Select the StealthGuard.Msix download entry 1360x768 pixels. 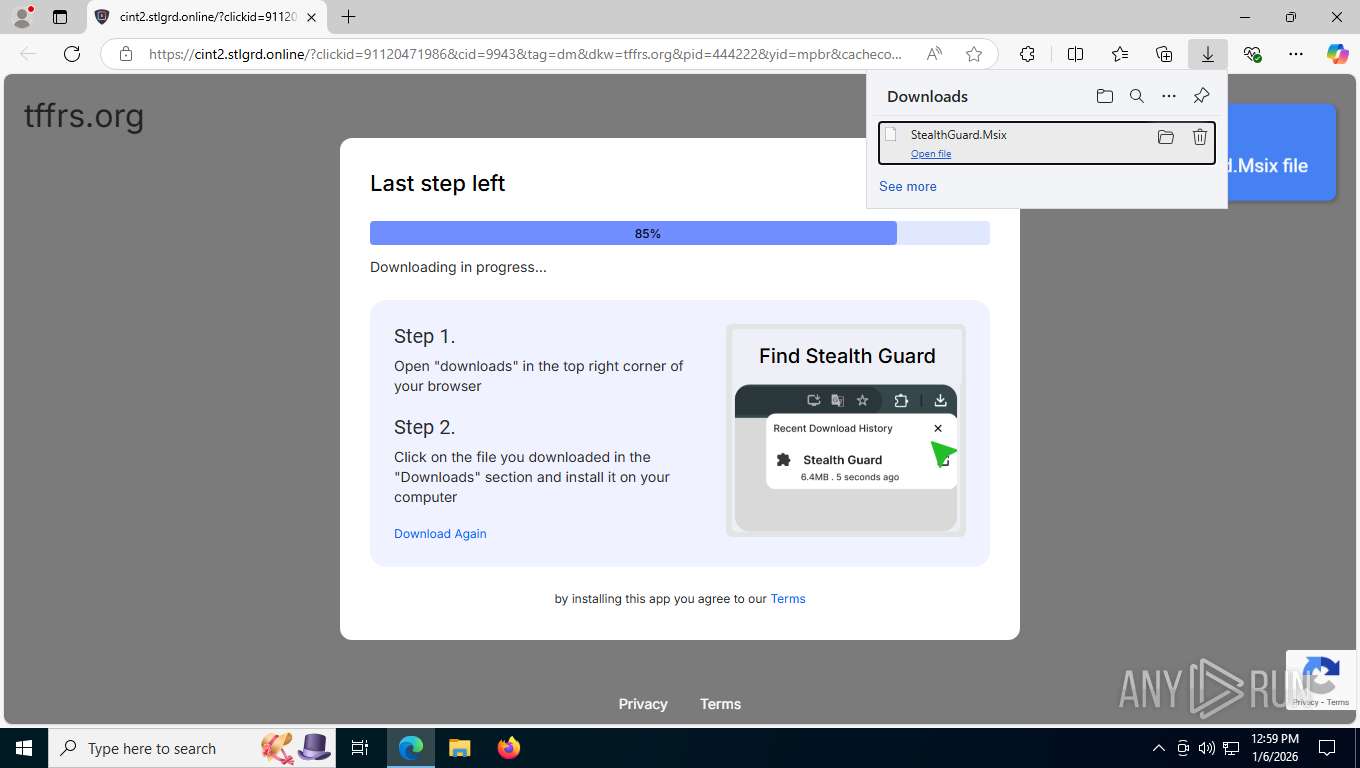click(1046, 143)
